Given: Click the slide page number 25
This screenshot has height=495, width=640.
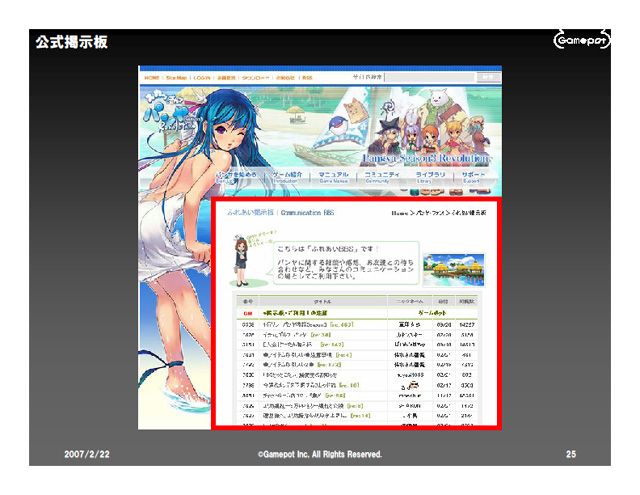Looking at the screenshot, I should click(571, 454).
